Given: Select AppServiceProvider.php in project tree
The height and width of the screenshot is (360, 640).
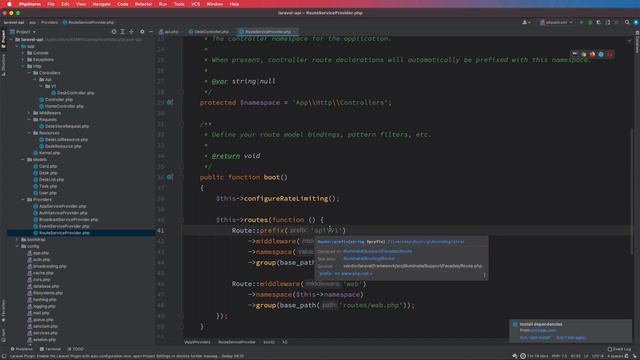Looking at the screenshot, I should point(60,206).
